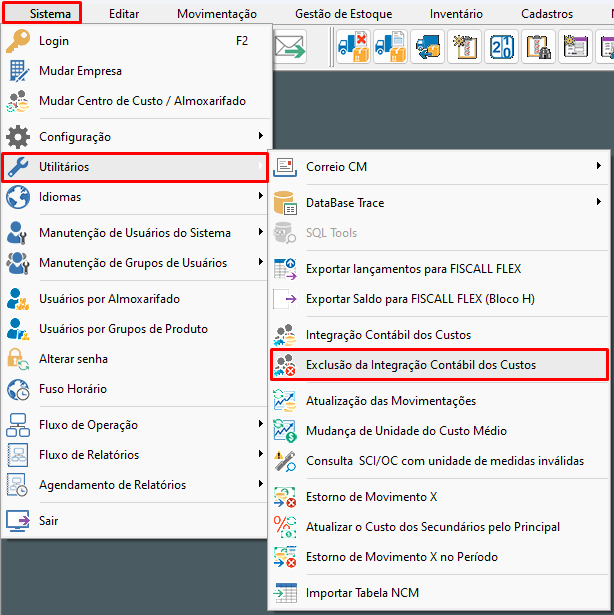Screen dimensions: 614x615
Task: Click the SQL Tools database-magnifier icon
Action: click(285, 233)
